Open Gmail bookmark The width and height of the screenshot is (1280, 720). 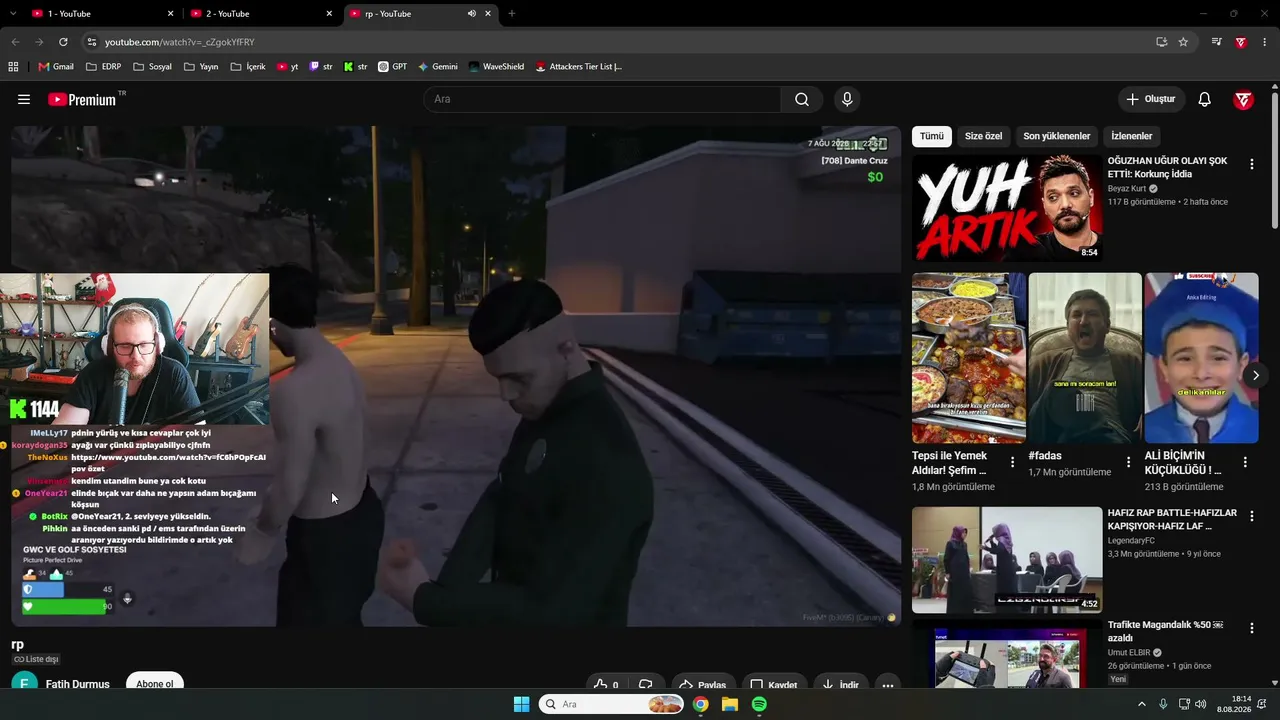(x=56, y=67)
